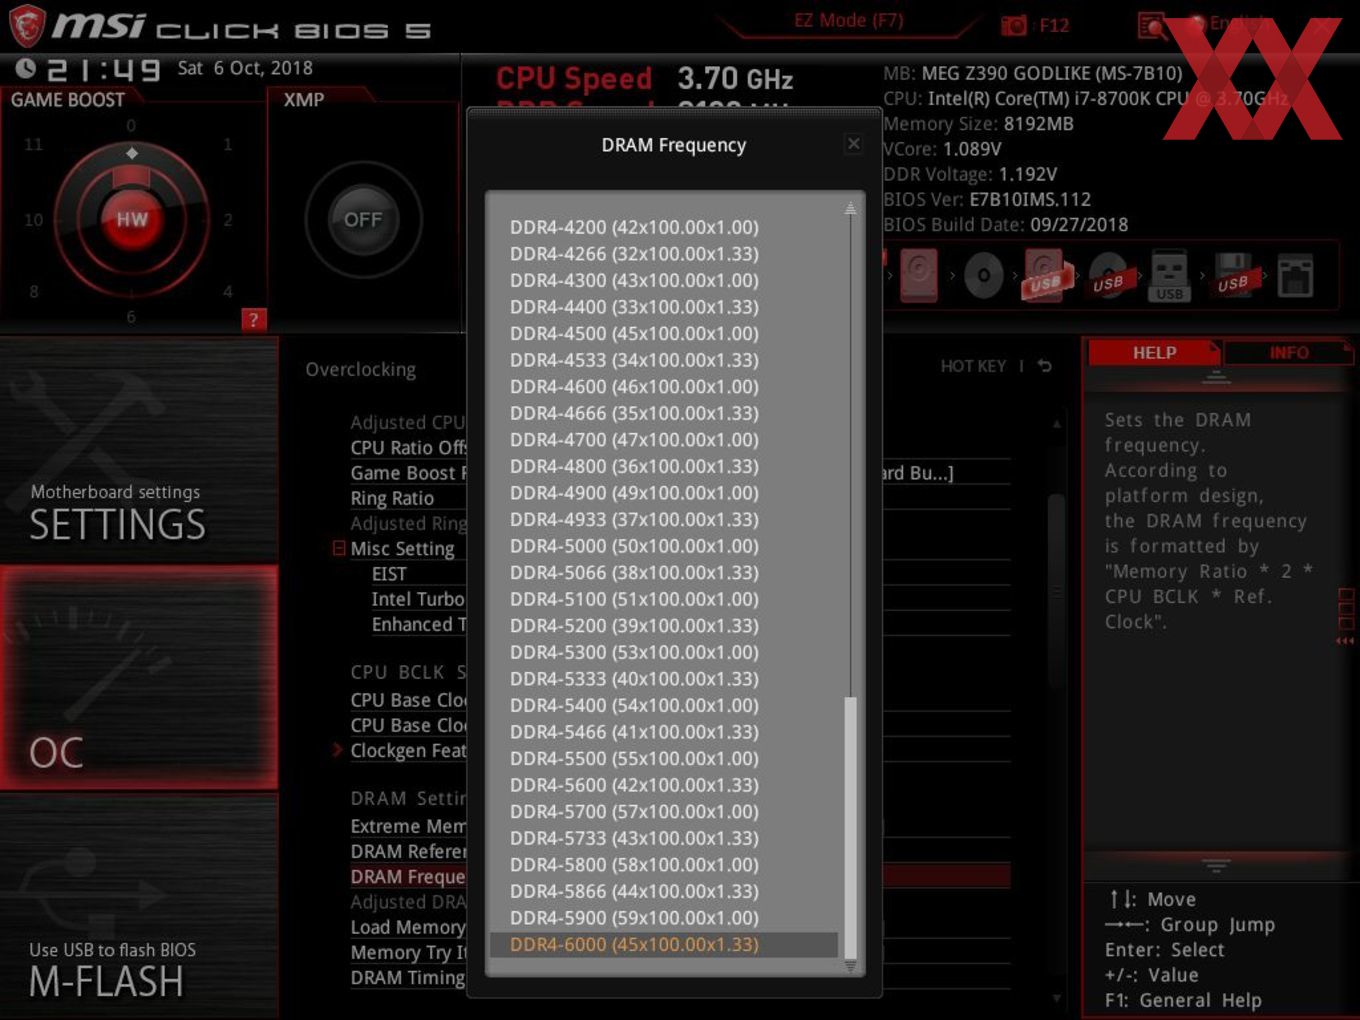Select DDR4-5800 (58x100.00x1.00)
This screenshot has width=1360, height=1020.
(663, 864)
